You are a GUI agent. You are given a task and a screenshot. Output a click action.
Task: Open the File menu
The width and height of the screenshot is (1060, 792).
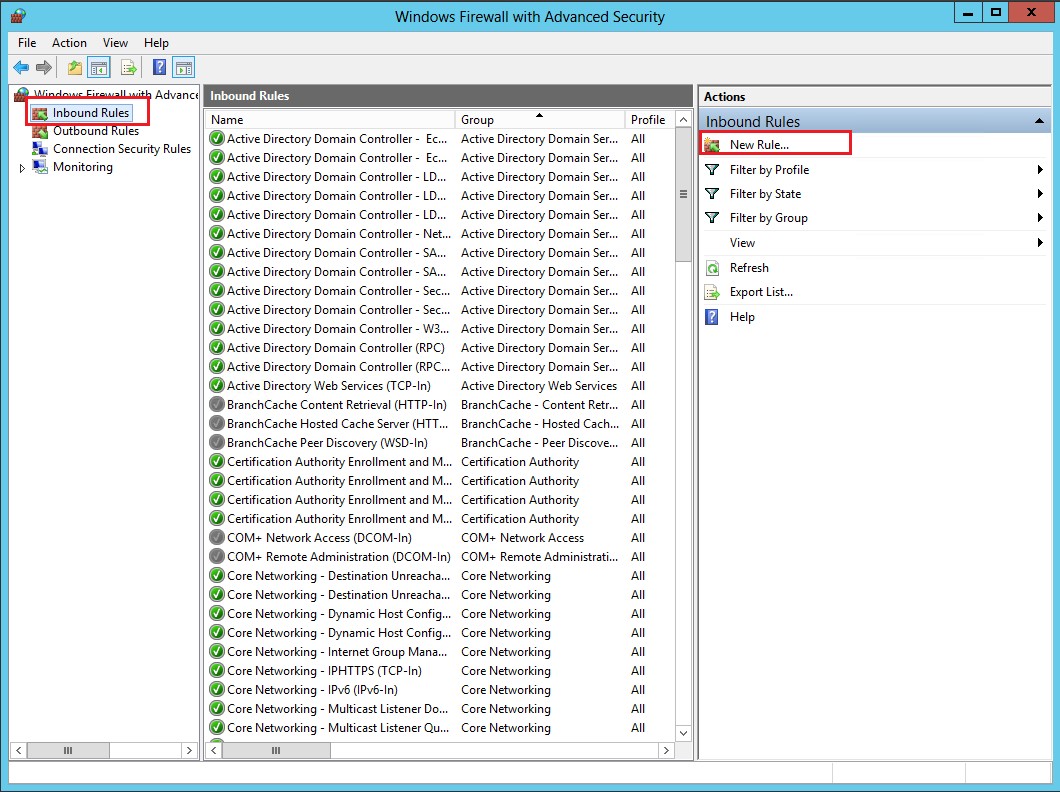27,43
